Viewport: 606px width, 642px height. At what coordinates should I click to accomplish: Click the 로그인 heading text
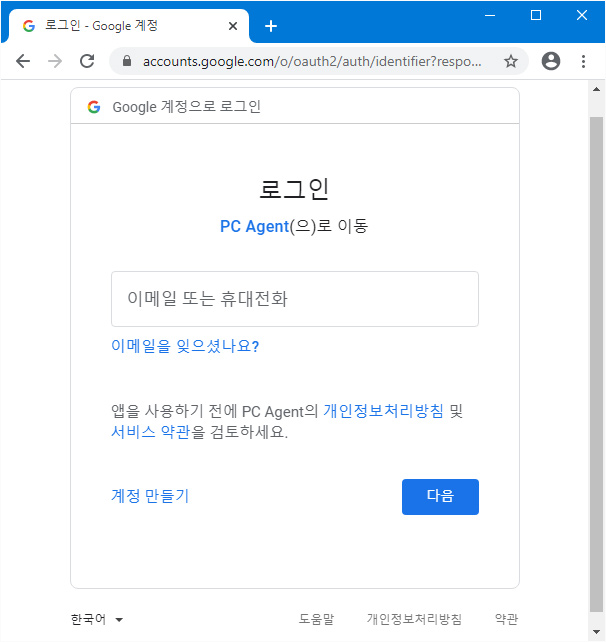[294, 189]
